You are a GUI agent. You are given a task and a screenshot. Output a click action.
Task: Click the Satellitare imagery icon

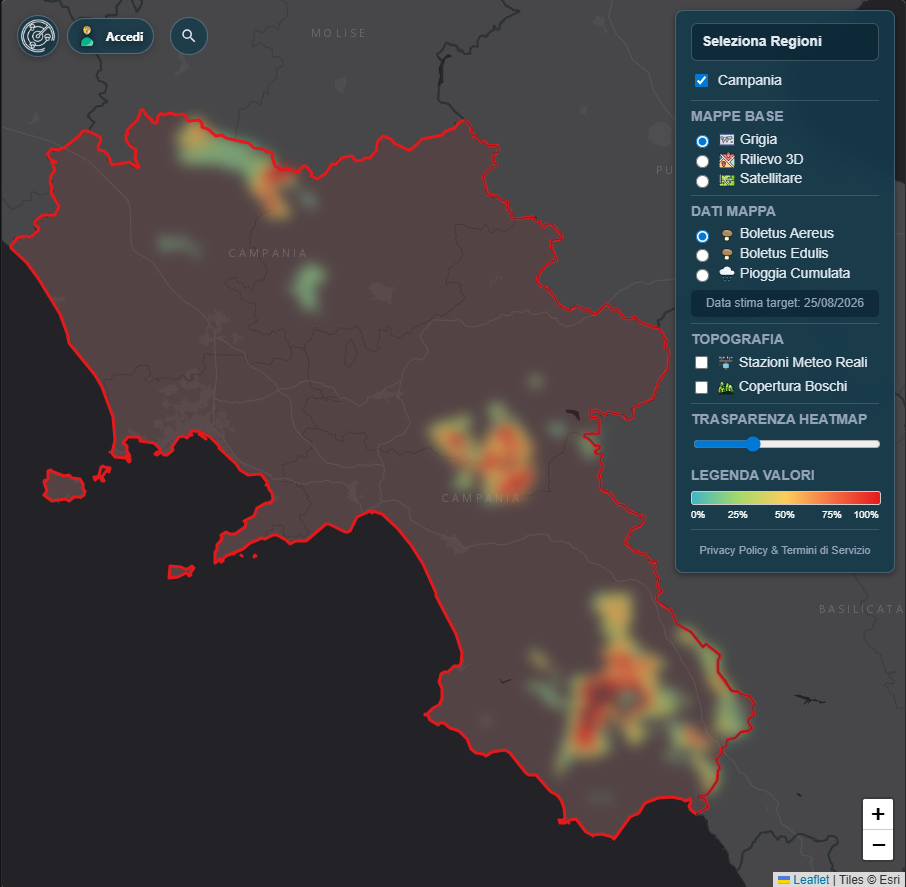(726, 180)
